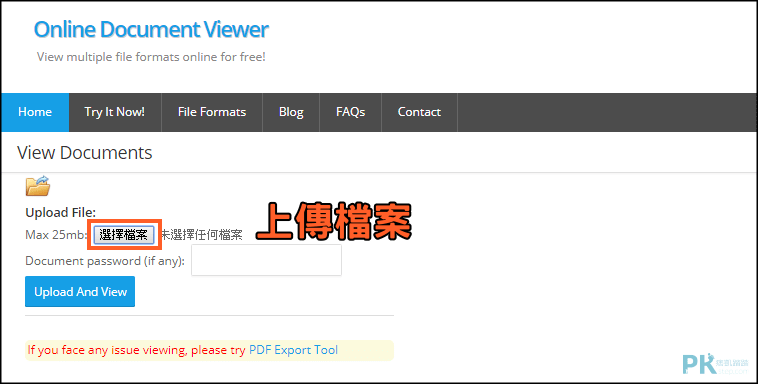The height and width of the screenshot is (384, 758).
Task: Click the open folder upload icon
Action: (x=38, y=186)
